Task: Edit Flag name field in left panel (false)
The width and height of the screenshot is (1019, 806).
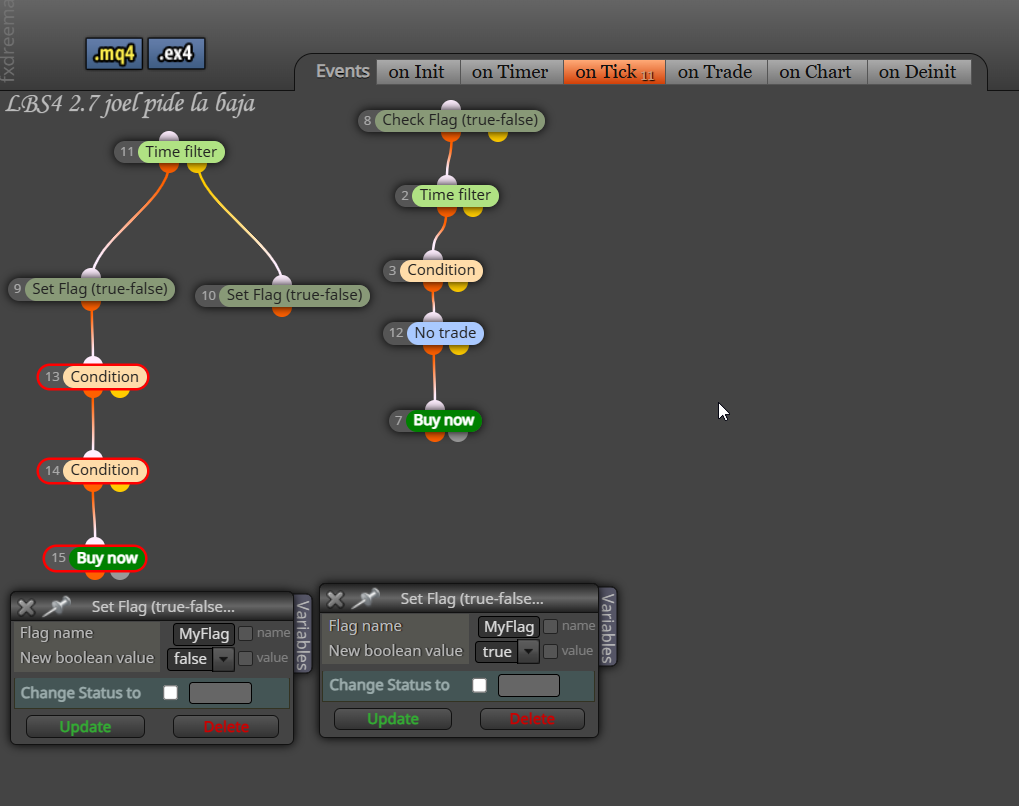Action: [204, 634]
